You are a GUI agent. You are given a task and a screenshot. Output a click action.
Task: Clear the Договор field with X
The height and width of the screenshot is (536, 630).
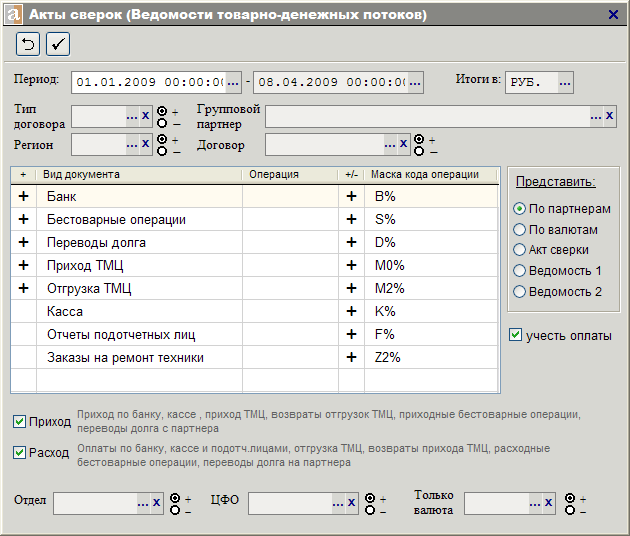(403, 144)
